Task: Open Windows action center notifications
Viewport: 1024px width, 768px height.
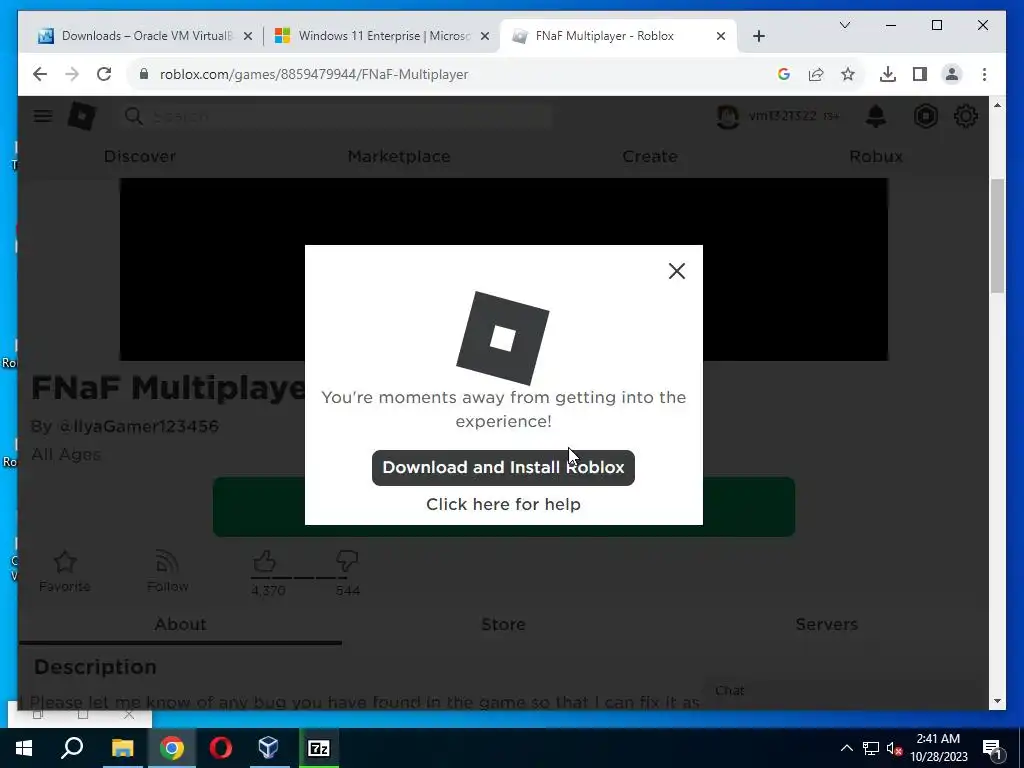Action: coord(993,748)
